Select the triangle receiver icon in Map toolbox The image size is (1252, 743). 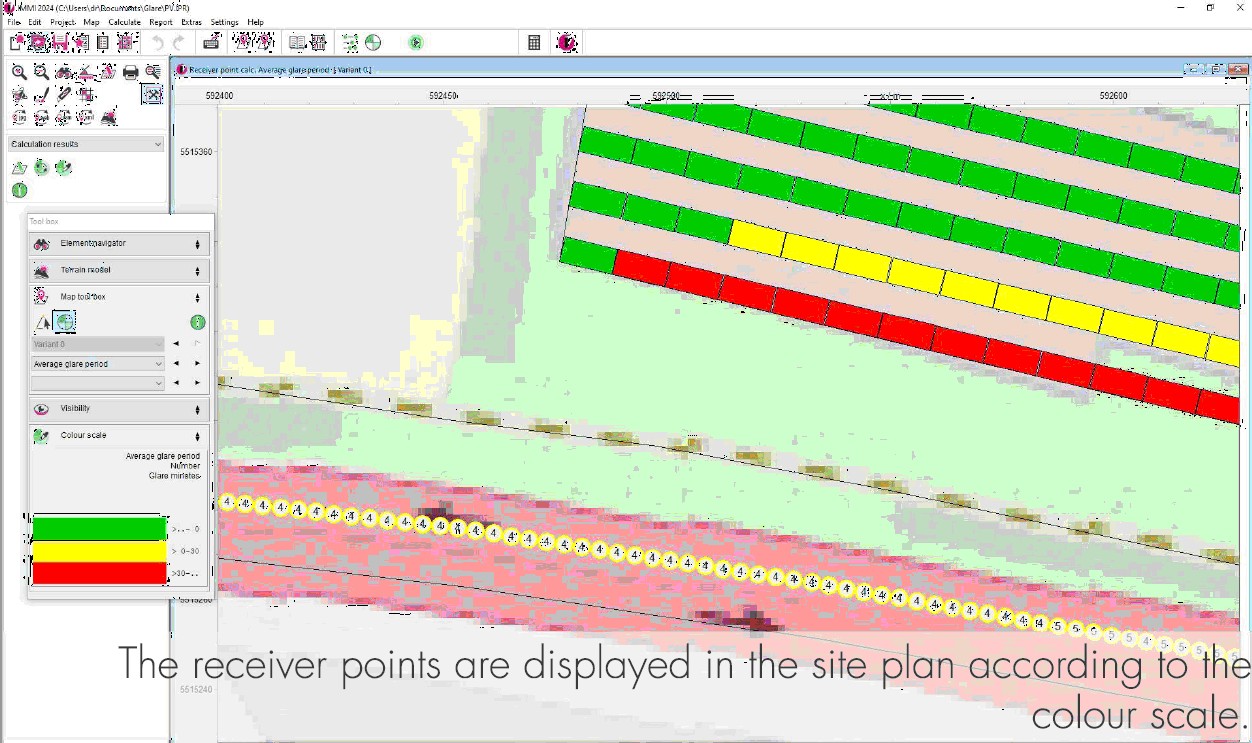click(x=42, y=322)
